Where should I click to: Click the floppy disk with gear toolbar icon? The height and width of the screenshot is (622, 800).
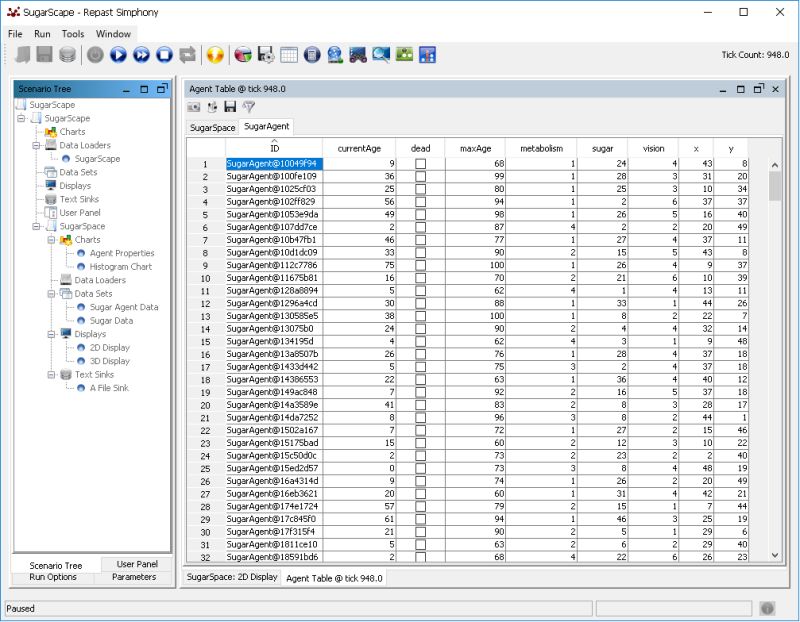pyautogui.click(x=266, y=55)
